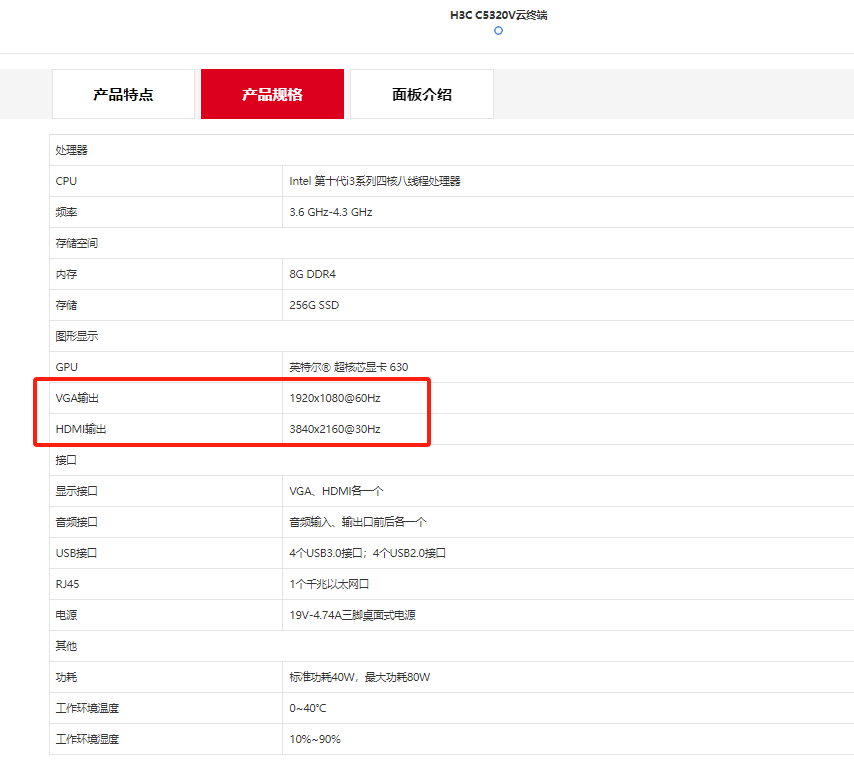
Task: Select the VGA输出 label cell
Action: coord(166,398)
